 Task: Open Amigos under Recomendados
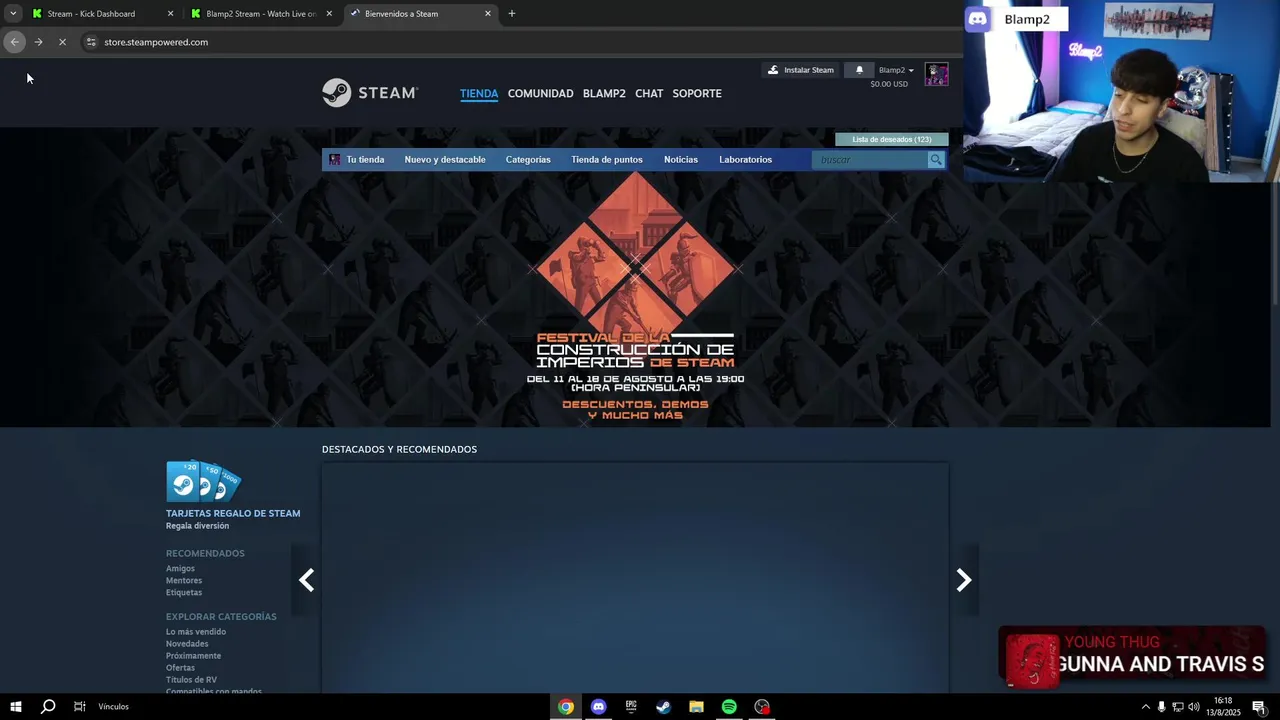click(x=180, y=568)
